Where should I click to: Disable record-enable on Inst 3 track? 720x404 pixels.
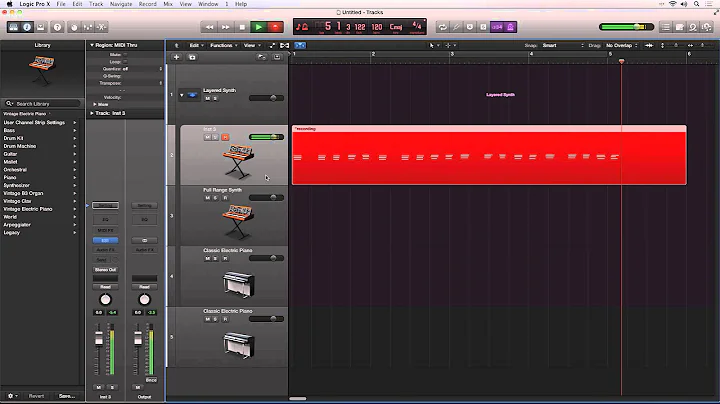pyautogui.click(x=225, y=137)
